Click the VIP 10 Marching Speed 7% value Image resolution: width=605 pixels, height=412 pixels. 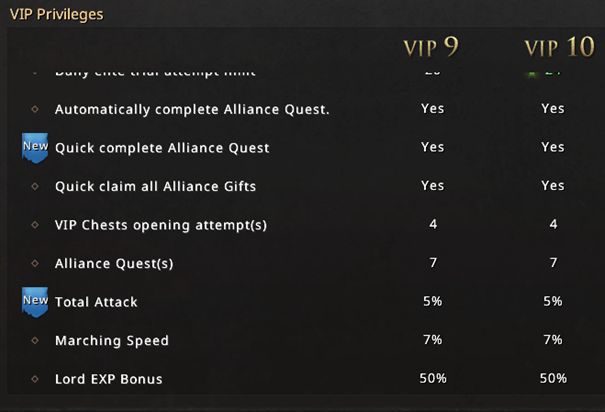(x=553, y=340)
